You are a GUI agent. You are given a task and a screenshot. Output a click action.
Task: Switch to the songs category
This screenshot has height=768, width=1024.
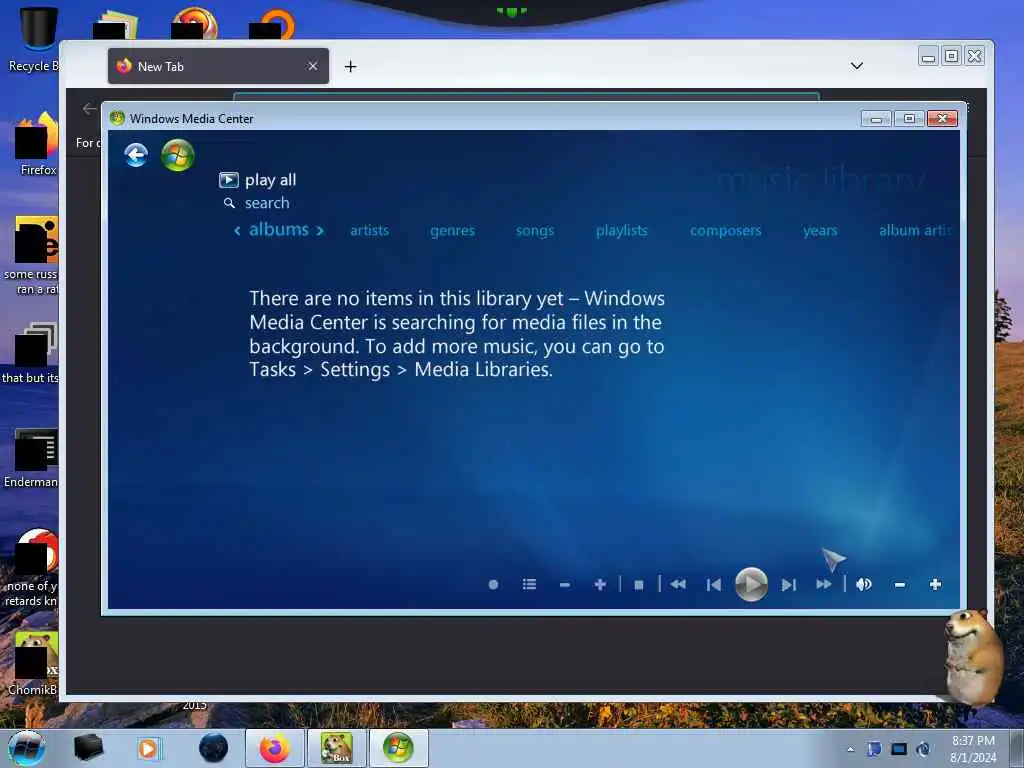pyautogui.click(x=535, y=231)
